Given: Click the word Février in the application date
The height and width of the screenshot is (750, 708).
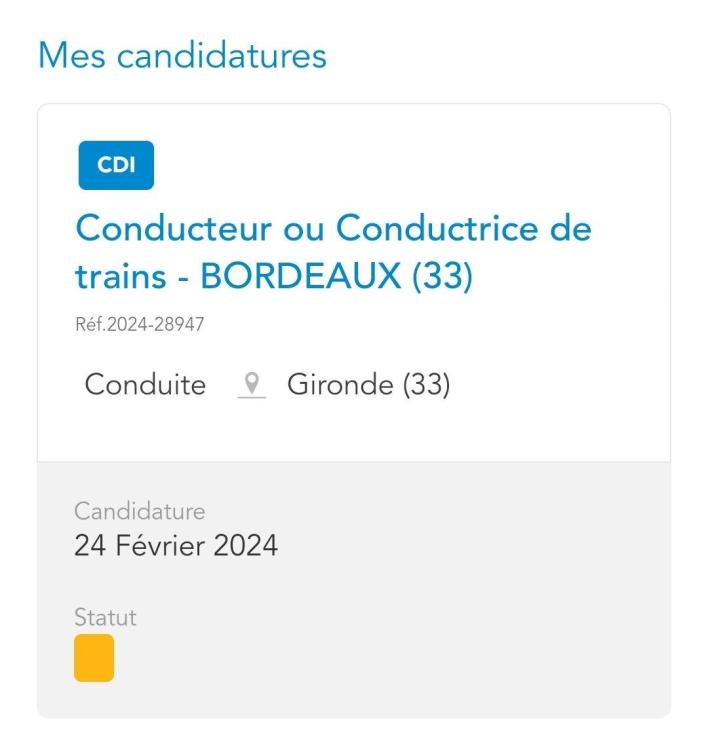Looking at the screenshot, I should pos(161,546).
